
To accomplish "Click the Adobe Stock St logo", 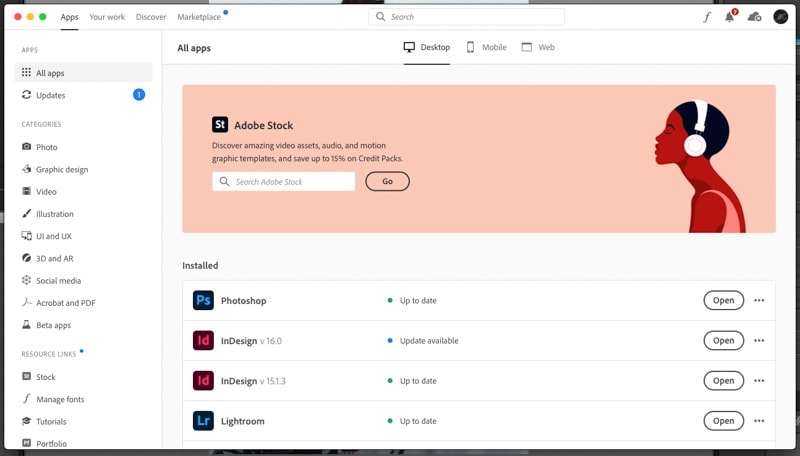I will point(220,124).
